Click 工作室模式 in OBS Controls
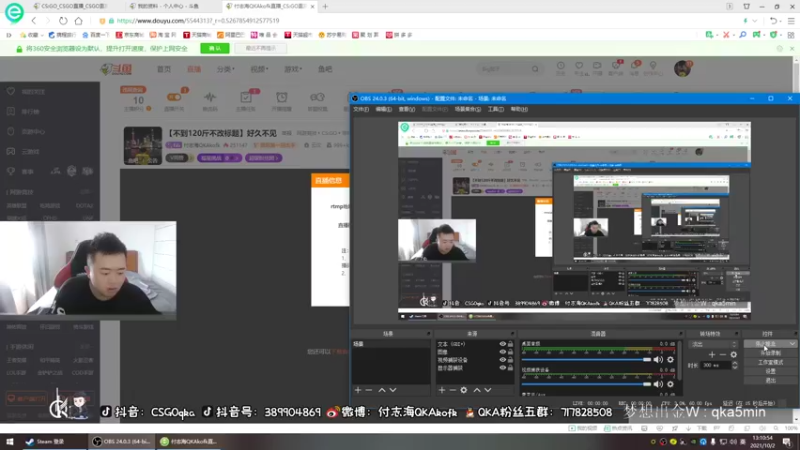 (770, 362)
